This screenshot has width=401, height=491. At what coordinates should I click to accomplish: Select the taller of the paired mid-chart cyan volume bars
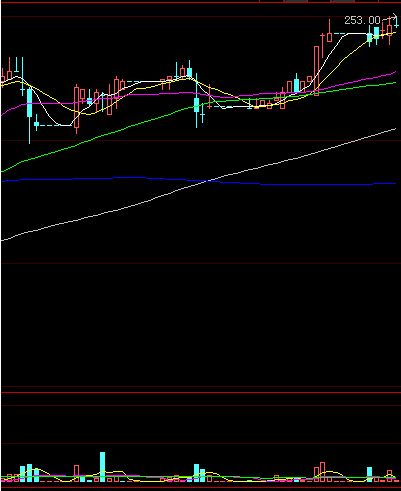click(197, 473)
